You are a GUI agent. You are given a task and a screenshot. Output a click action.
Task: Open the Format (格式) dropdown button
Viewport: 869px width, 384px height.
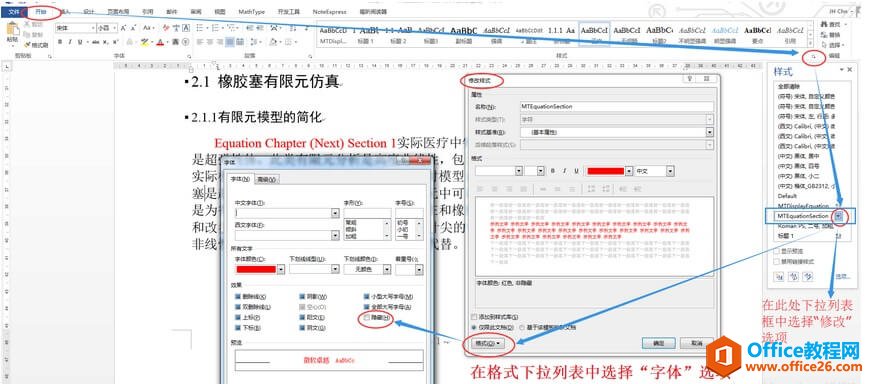(488, 344)
